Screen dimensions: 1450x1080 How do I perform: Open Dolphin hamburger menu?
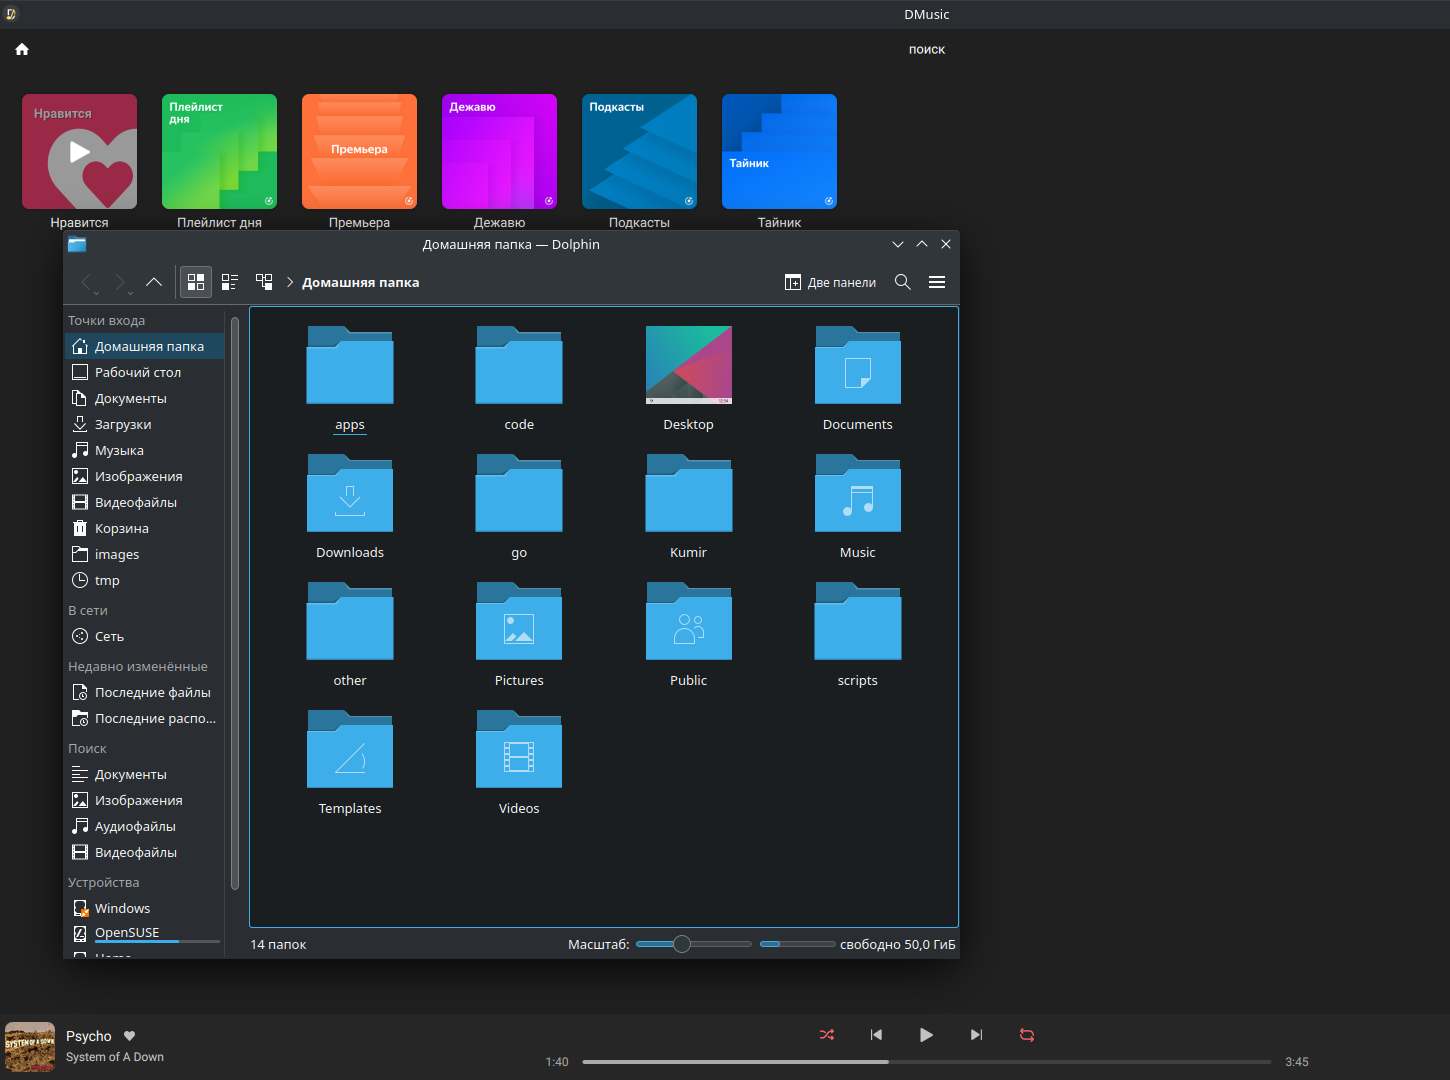tap(937, 282)
